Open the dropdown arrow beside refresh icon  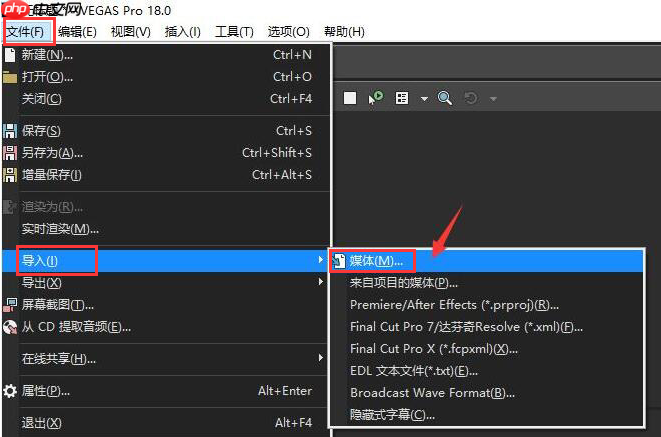tap(493, 99)
